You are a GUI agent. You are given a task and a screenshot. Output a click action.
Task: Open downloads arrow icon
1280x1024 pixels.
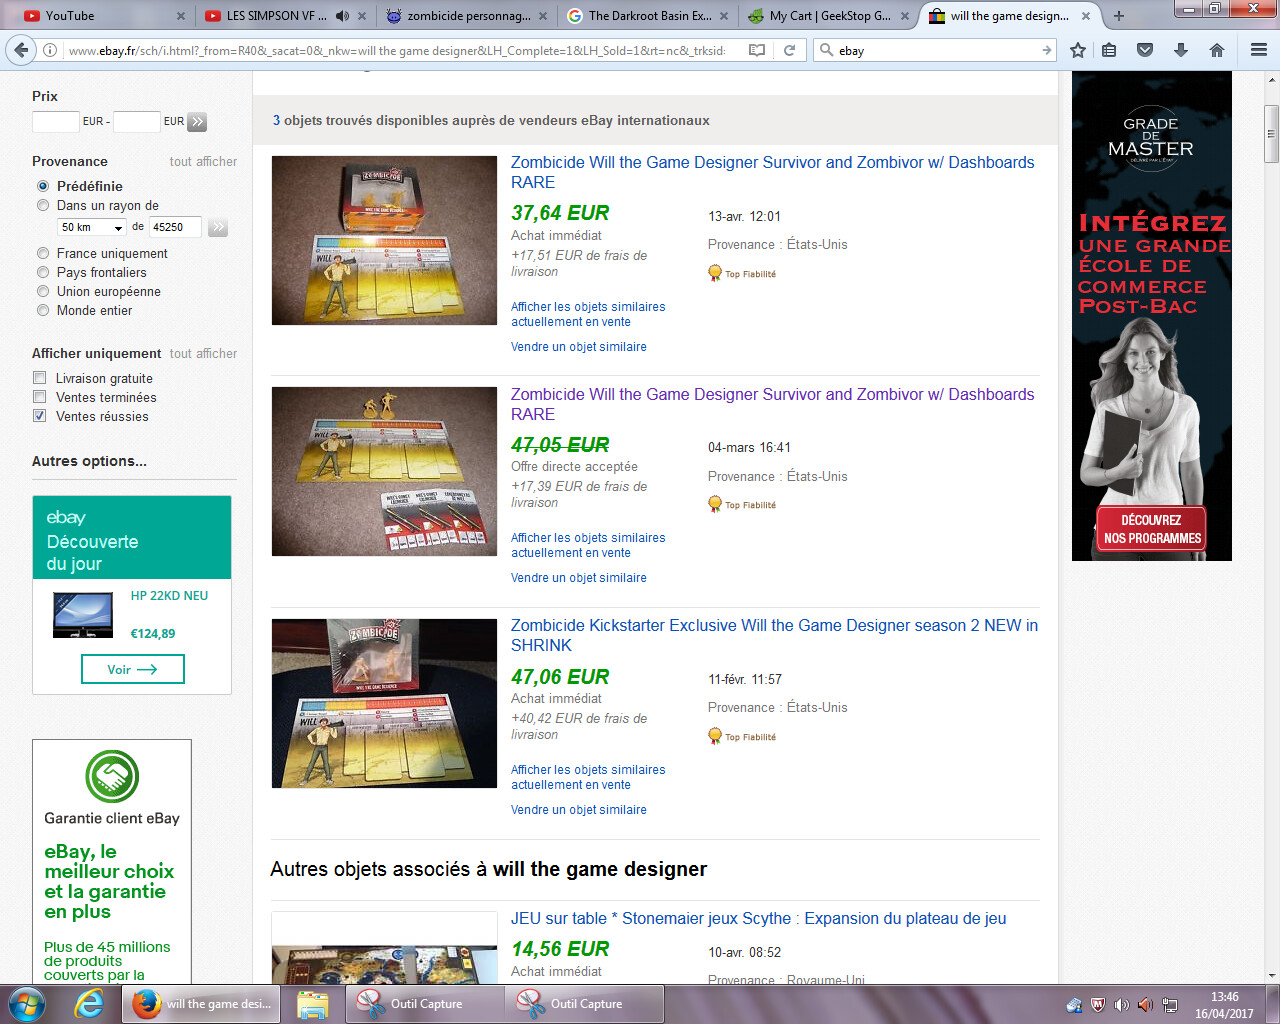tap(1181, 50)
